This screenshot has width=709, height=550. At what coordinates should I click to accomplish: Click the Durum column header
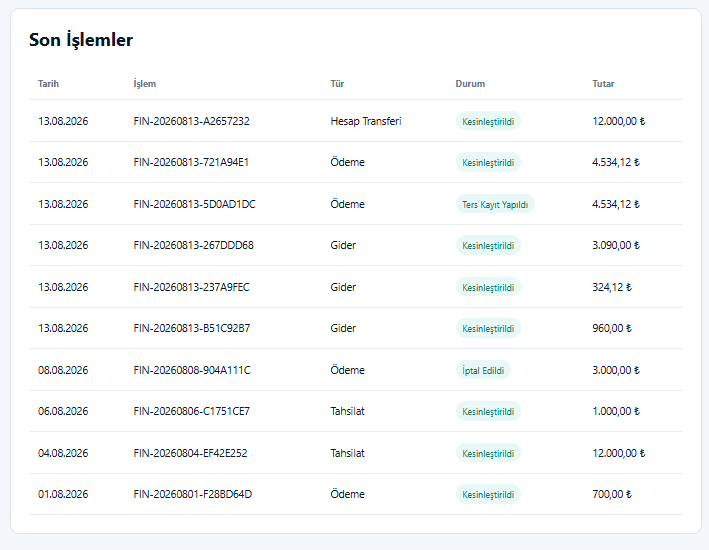[x=470, y=84]
